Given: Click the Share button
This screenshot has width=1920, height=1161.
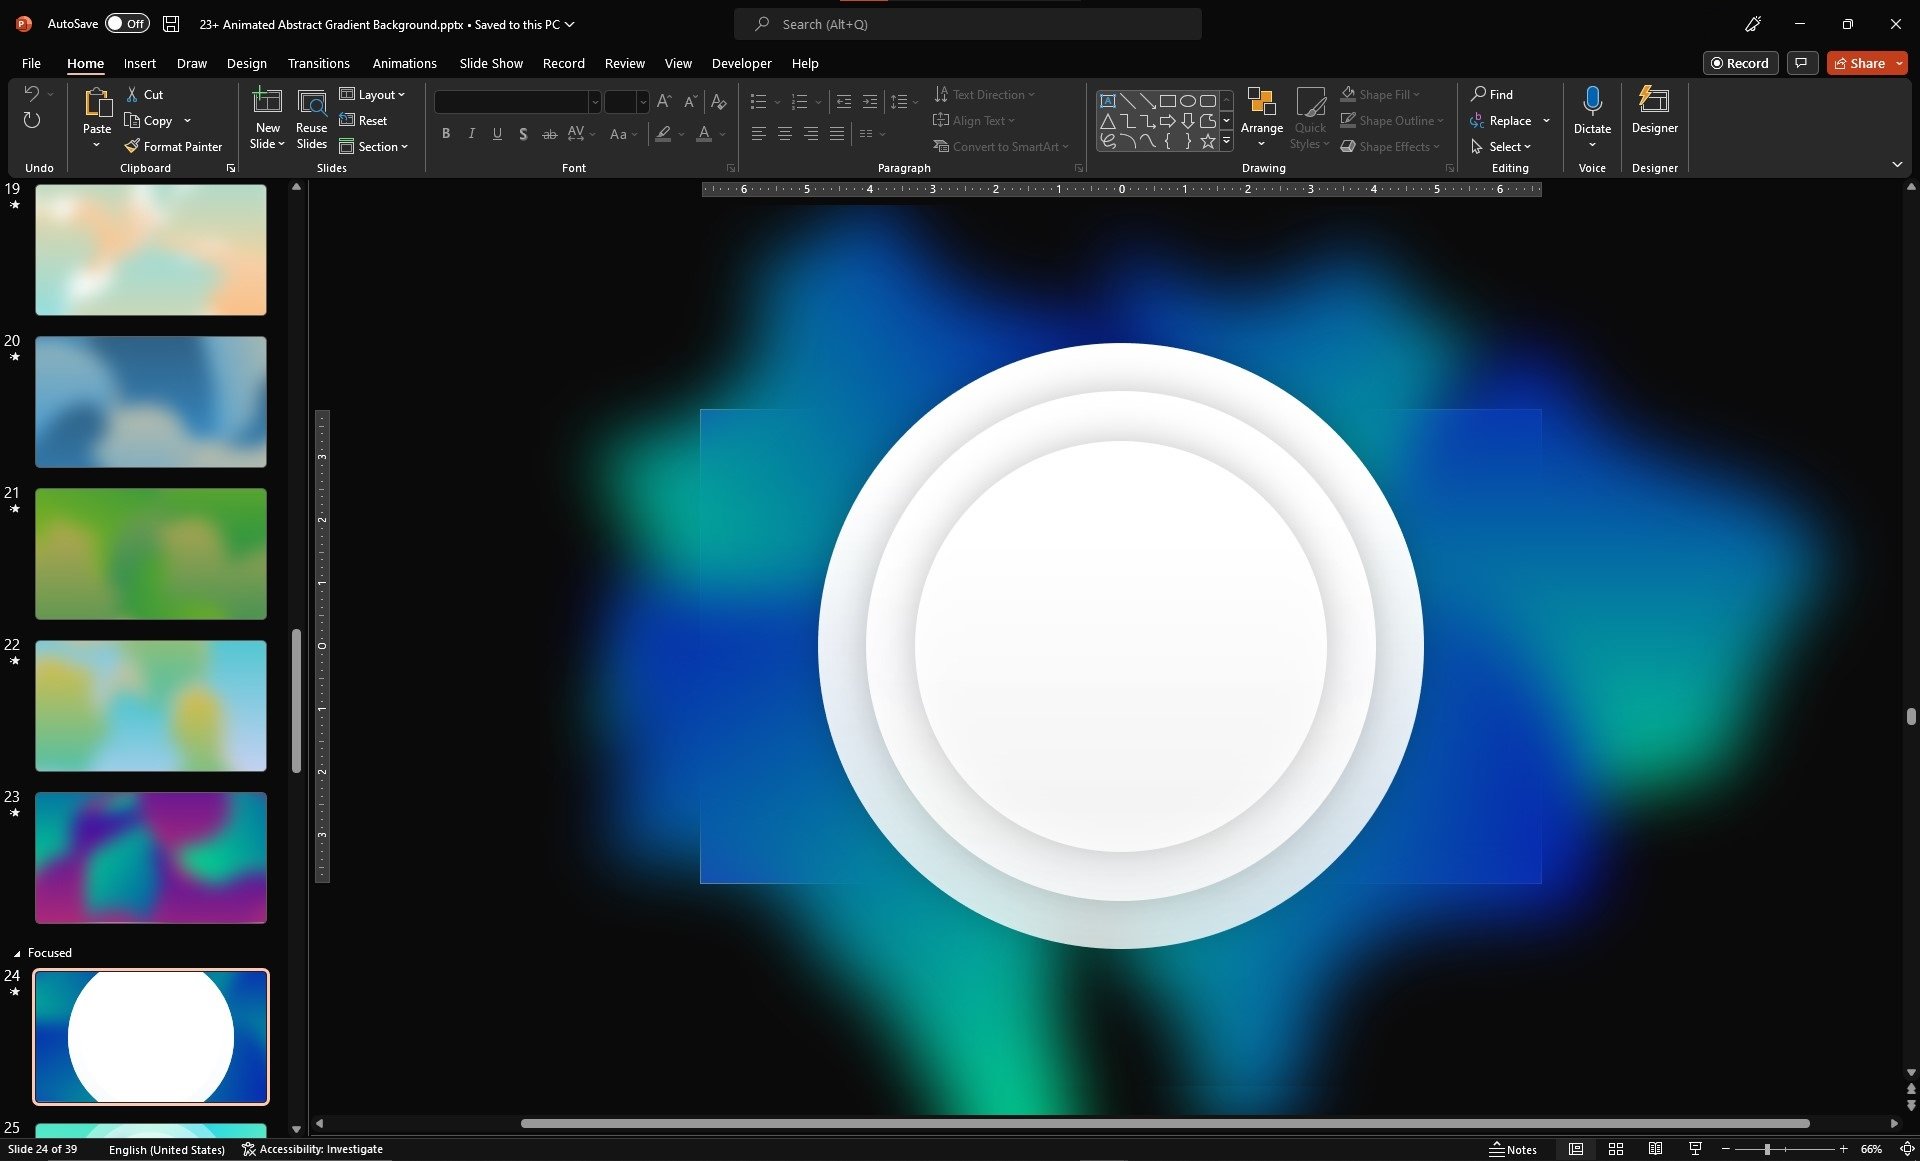Looking at the screenshot, I should [x=1859, y=63].
